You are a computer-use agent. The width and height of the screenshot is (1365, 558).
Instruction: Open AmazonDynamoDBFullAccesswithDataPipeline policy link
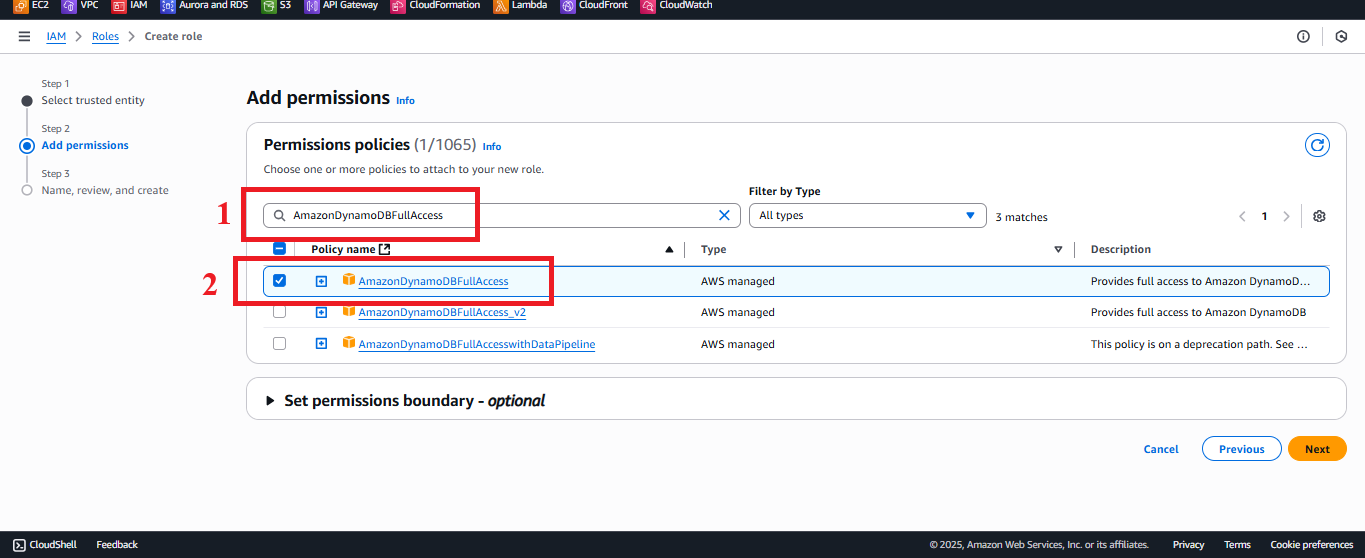click(x=477, y=344)
